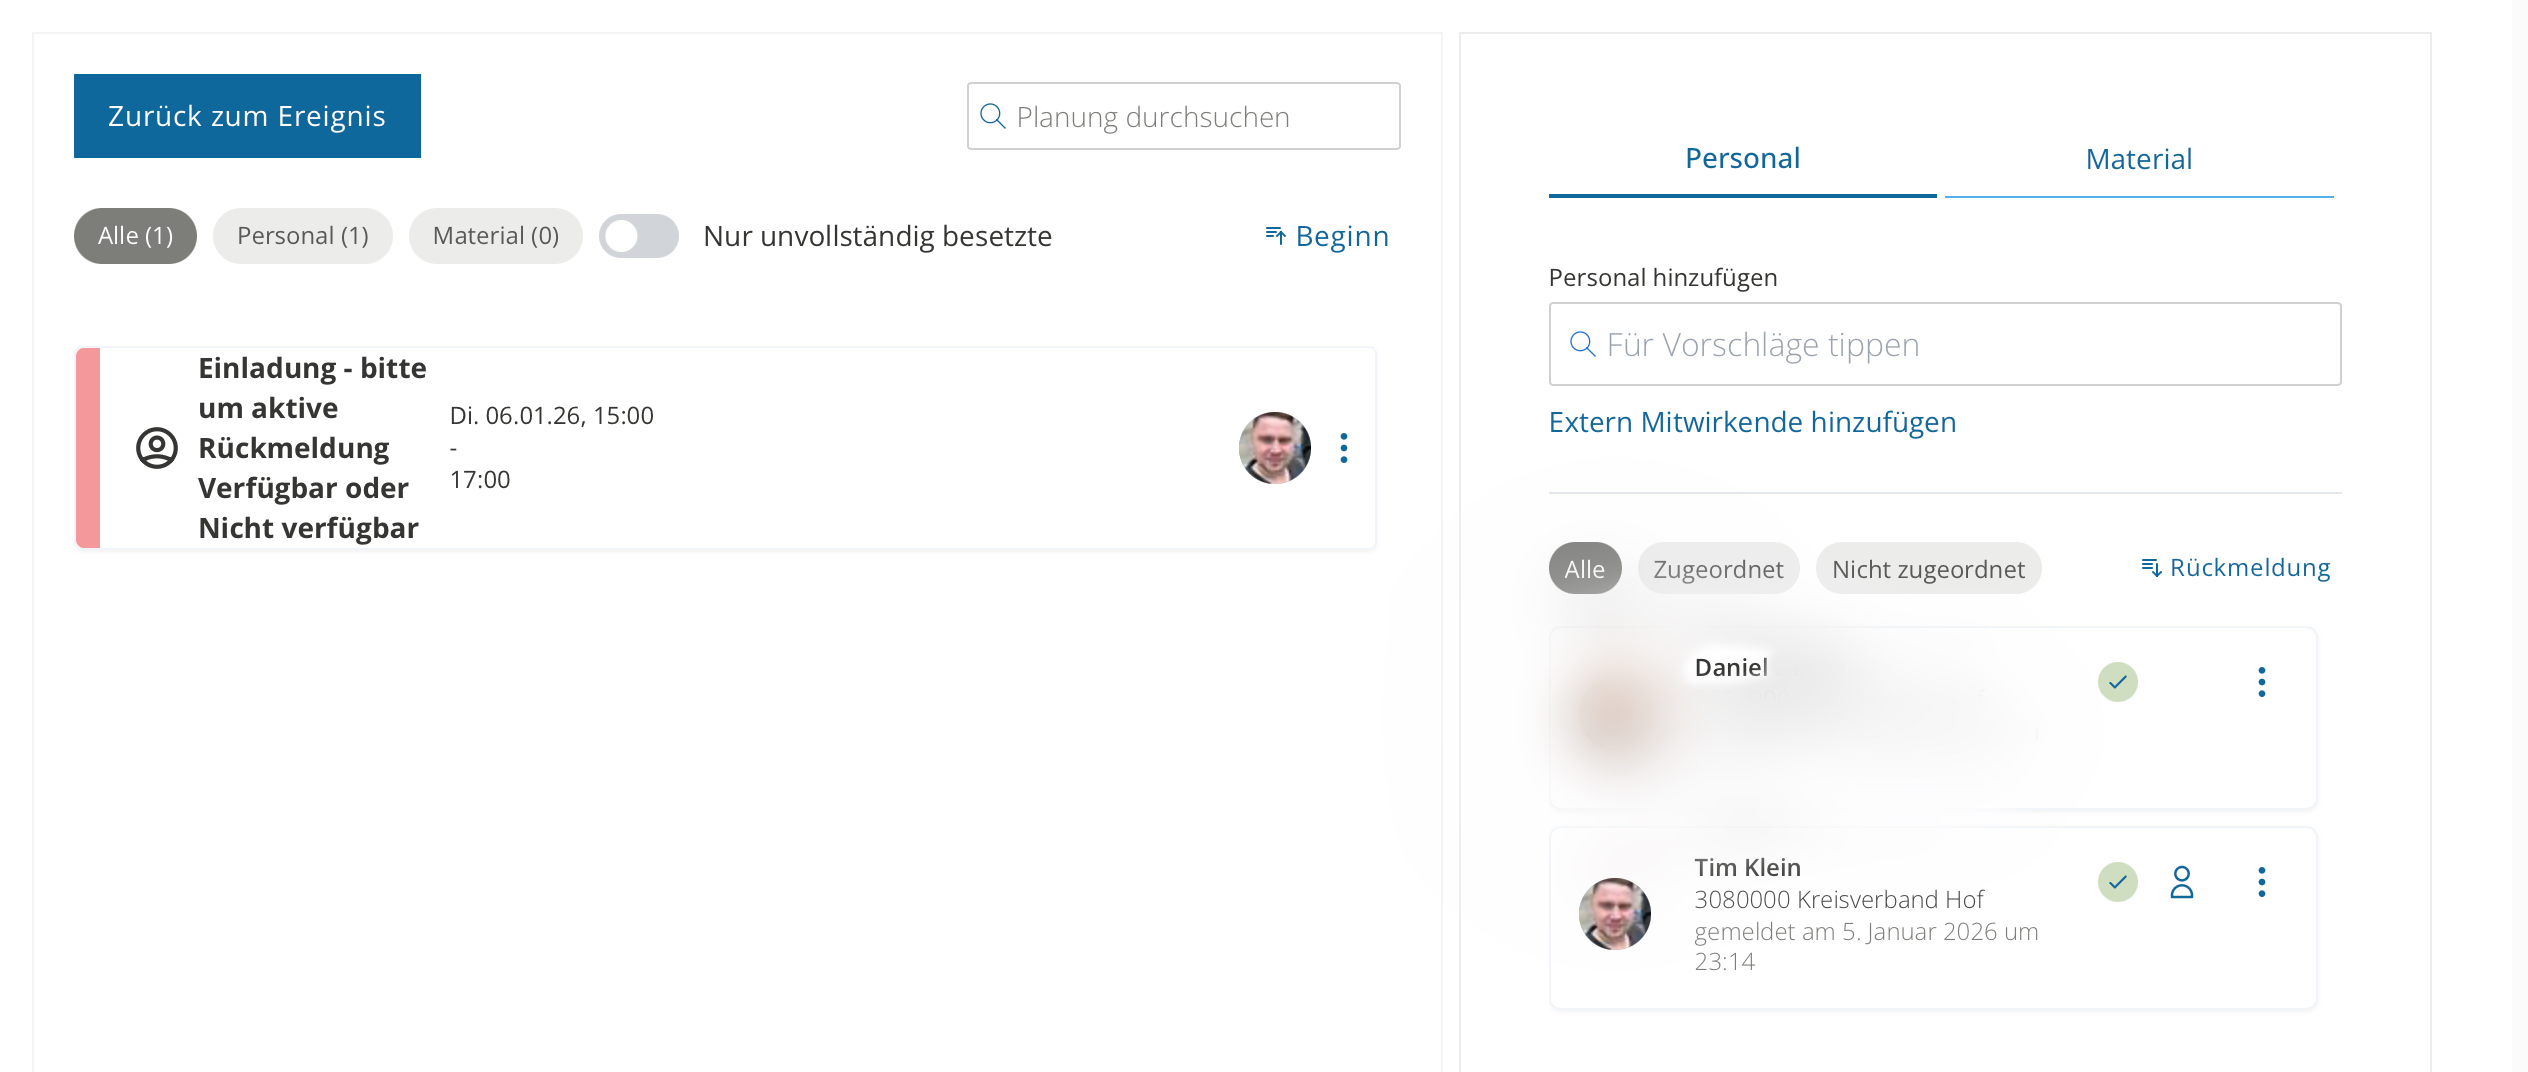This screenshot has width=2528, height=1072.
Task: Select the Personal tab
Action: pyautogui.click(x=1742, y=159)
